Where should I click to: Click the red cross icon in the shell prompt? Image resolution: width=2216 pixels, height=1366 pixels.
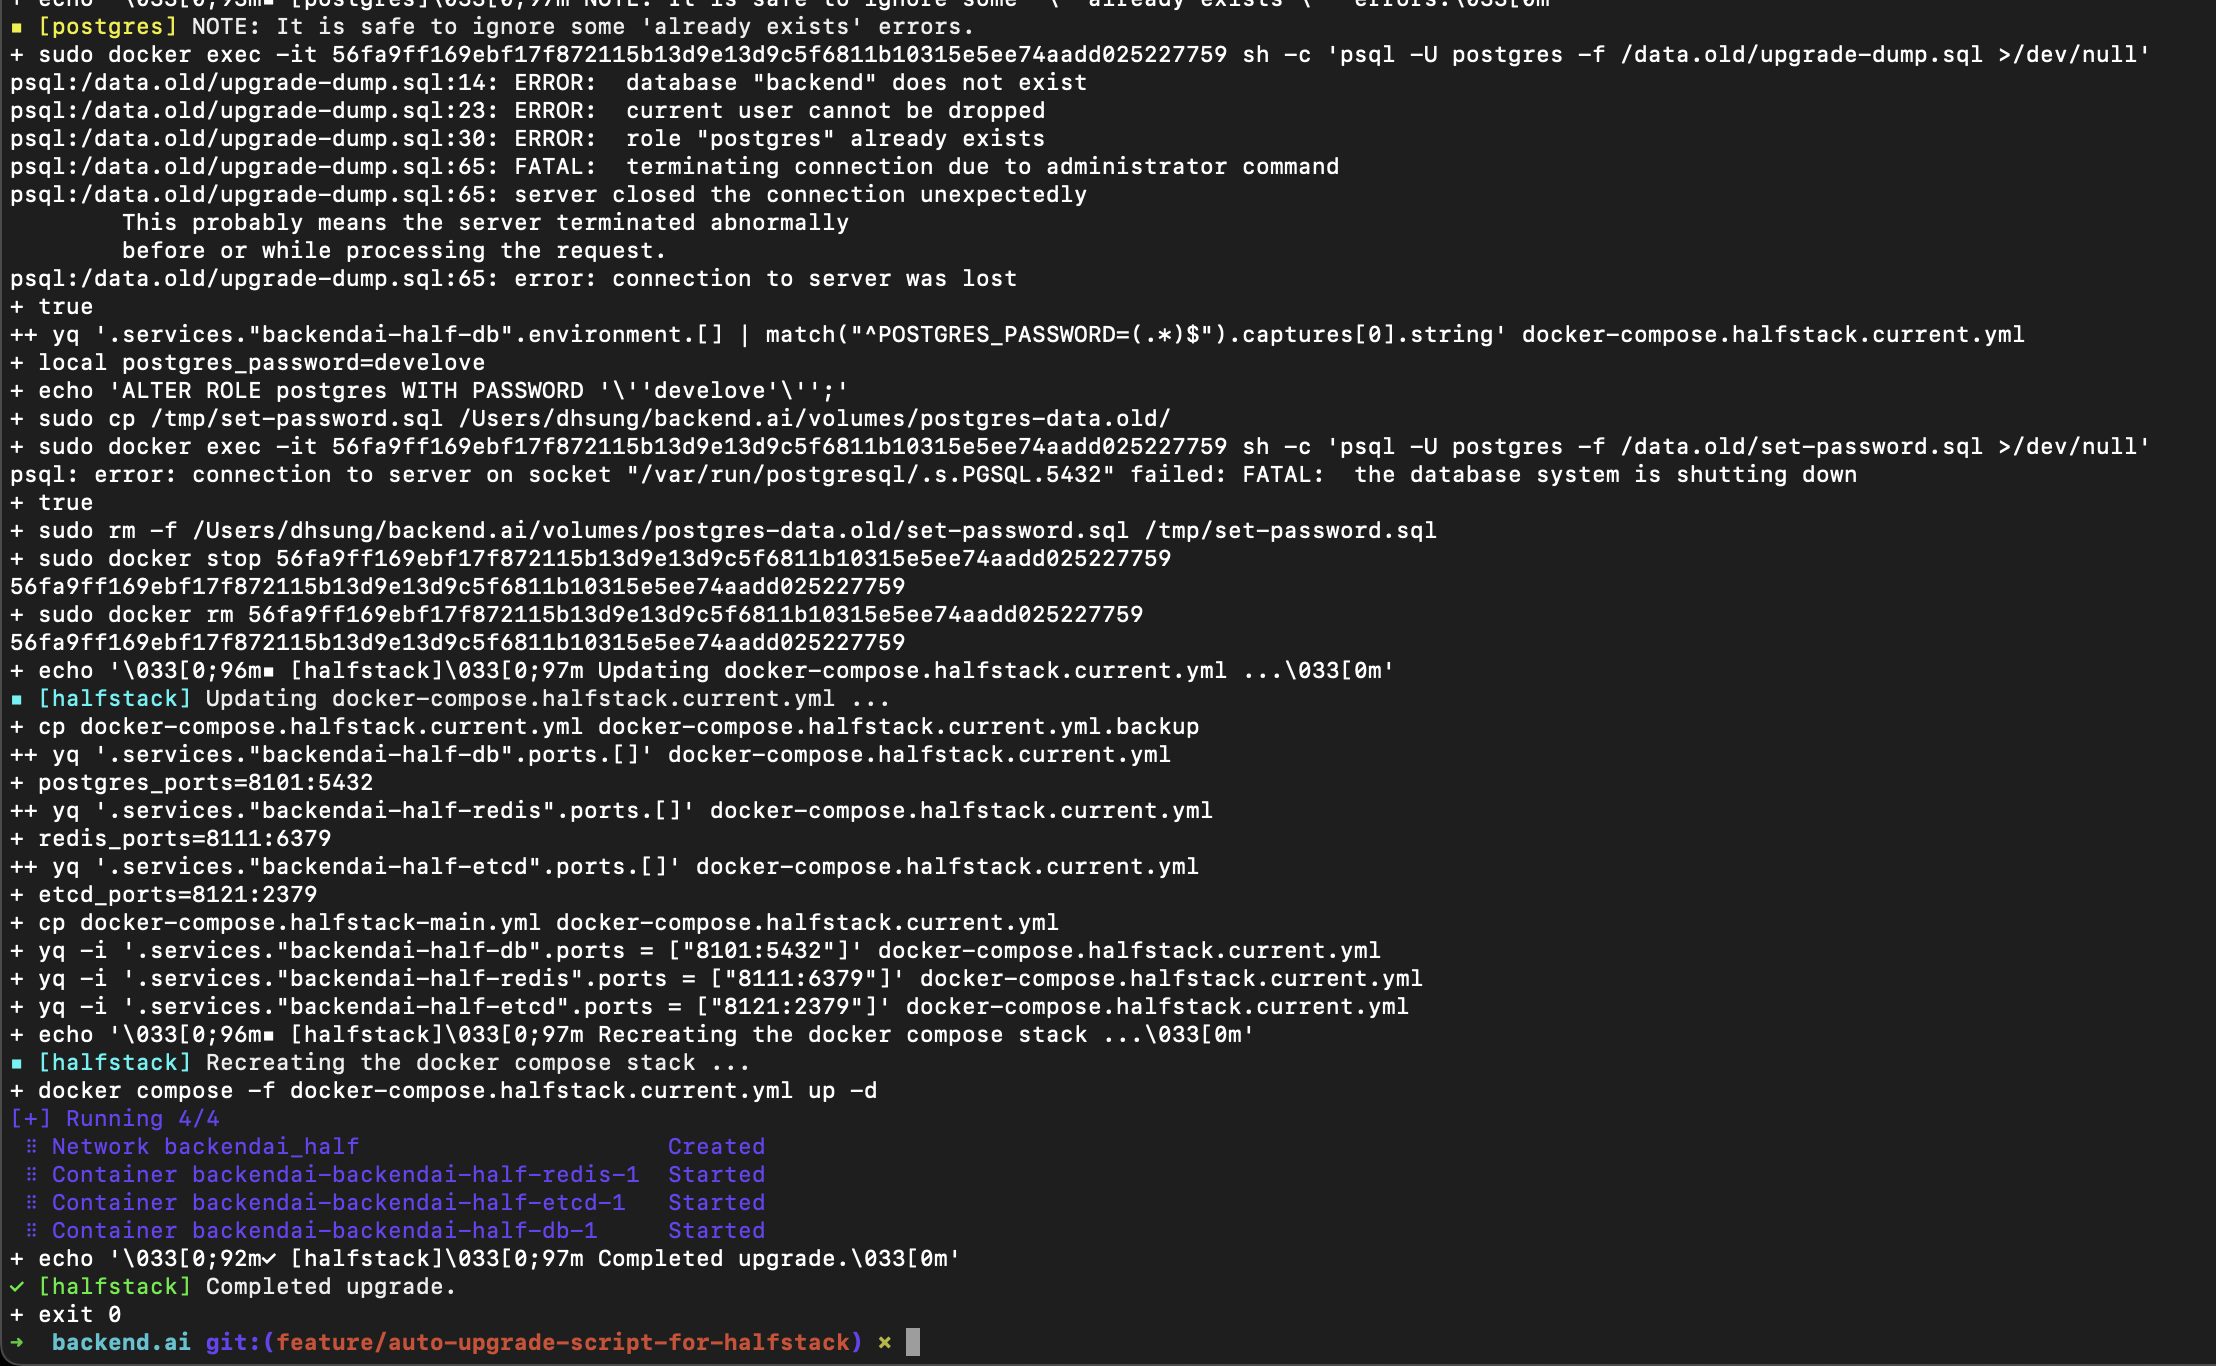coord(884,1343)
